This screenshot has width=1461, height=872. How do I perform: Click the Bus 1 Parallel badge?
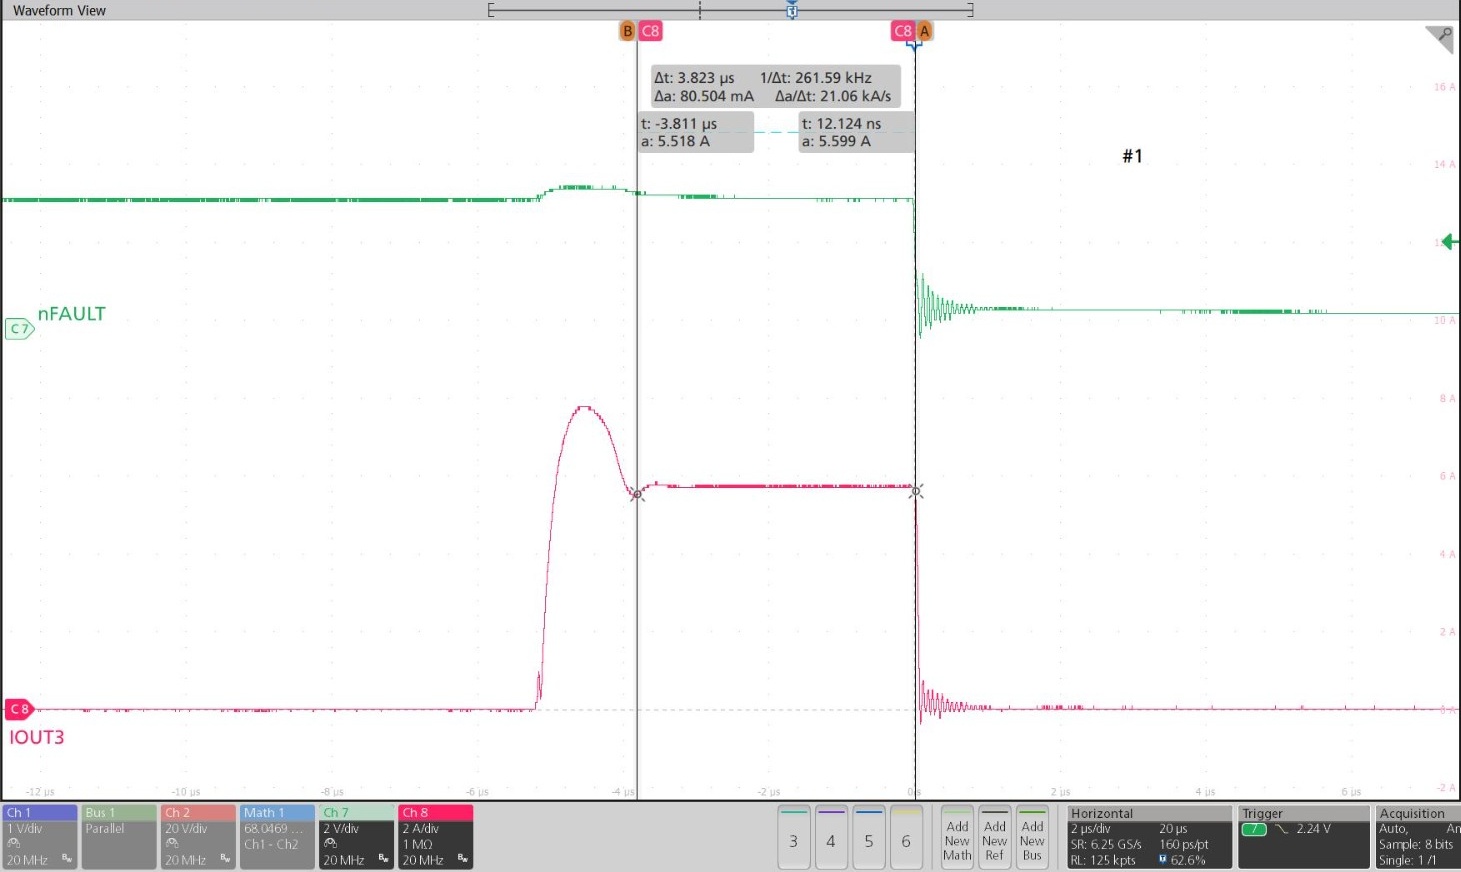(x=118, y=836)
